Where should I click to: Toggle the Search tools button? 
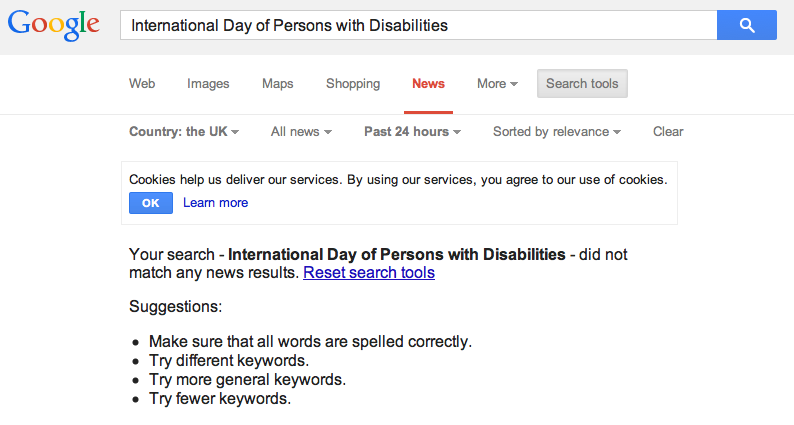582,84
